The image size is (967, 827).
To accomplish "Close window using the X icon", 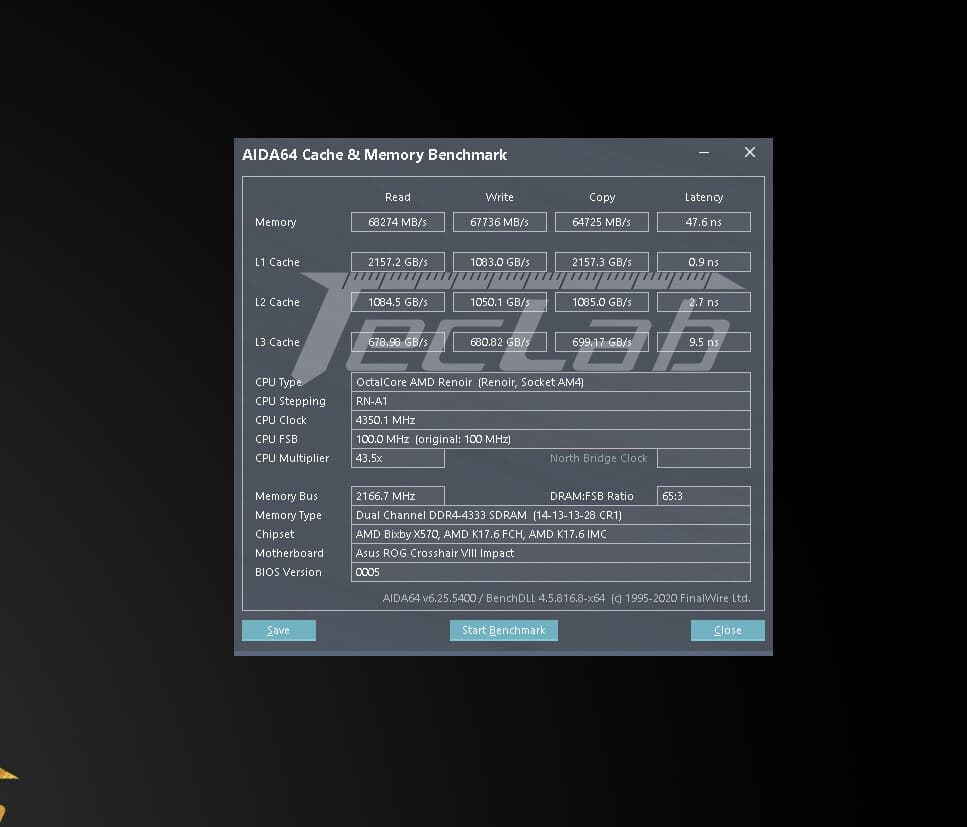I will pyautogui.click(x=750, y=152).
